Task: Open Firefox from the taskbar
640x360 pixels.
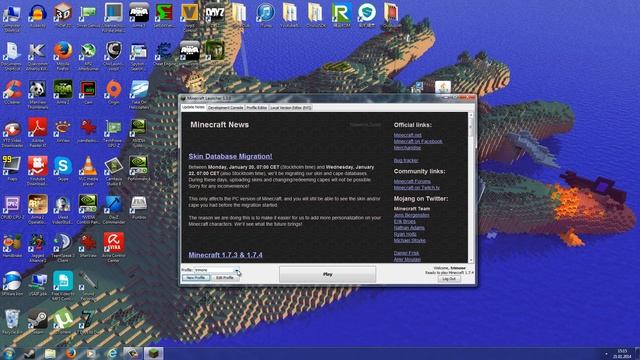Action: [x=71, y=353]
